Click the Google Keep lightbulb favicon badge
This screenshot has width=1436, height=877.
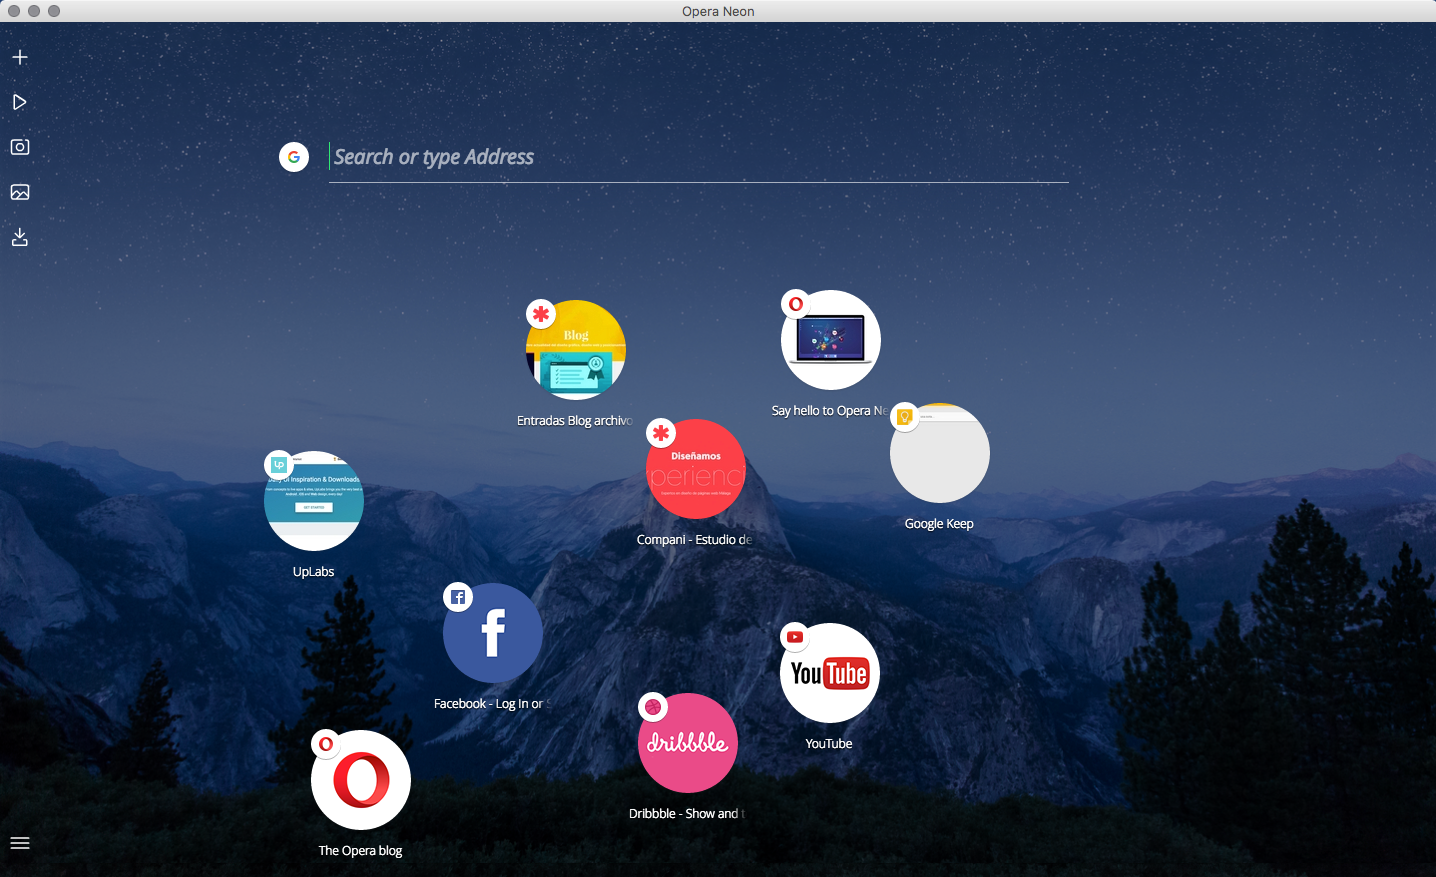(x=905, y=417)
